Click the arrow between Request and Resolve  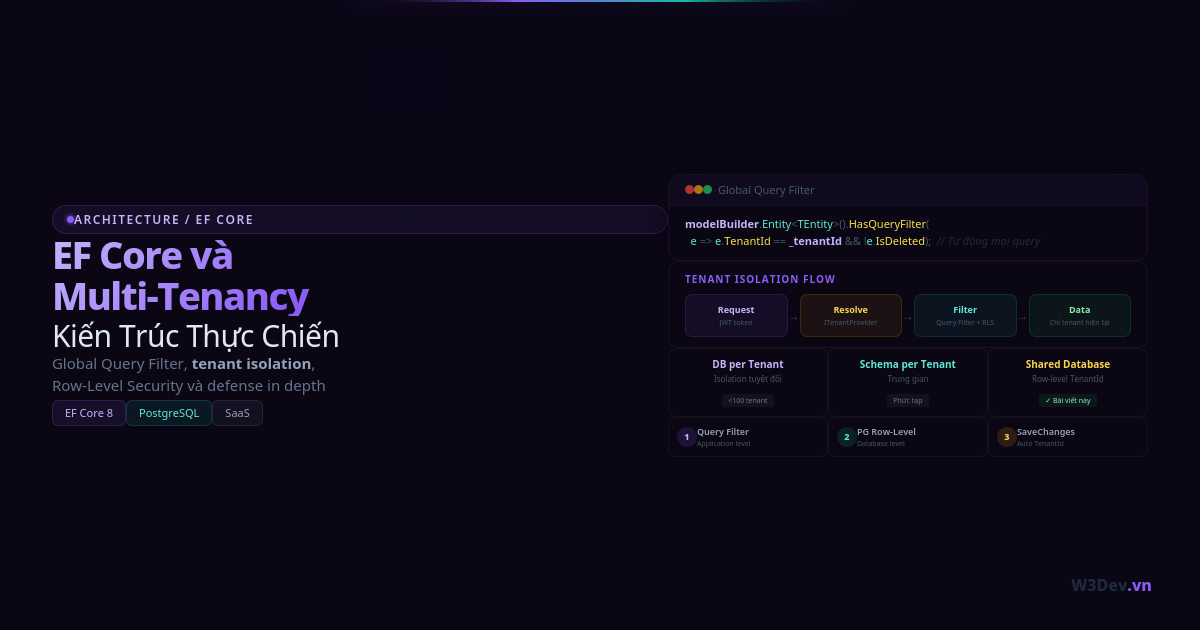(794, 317)
